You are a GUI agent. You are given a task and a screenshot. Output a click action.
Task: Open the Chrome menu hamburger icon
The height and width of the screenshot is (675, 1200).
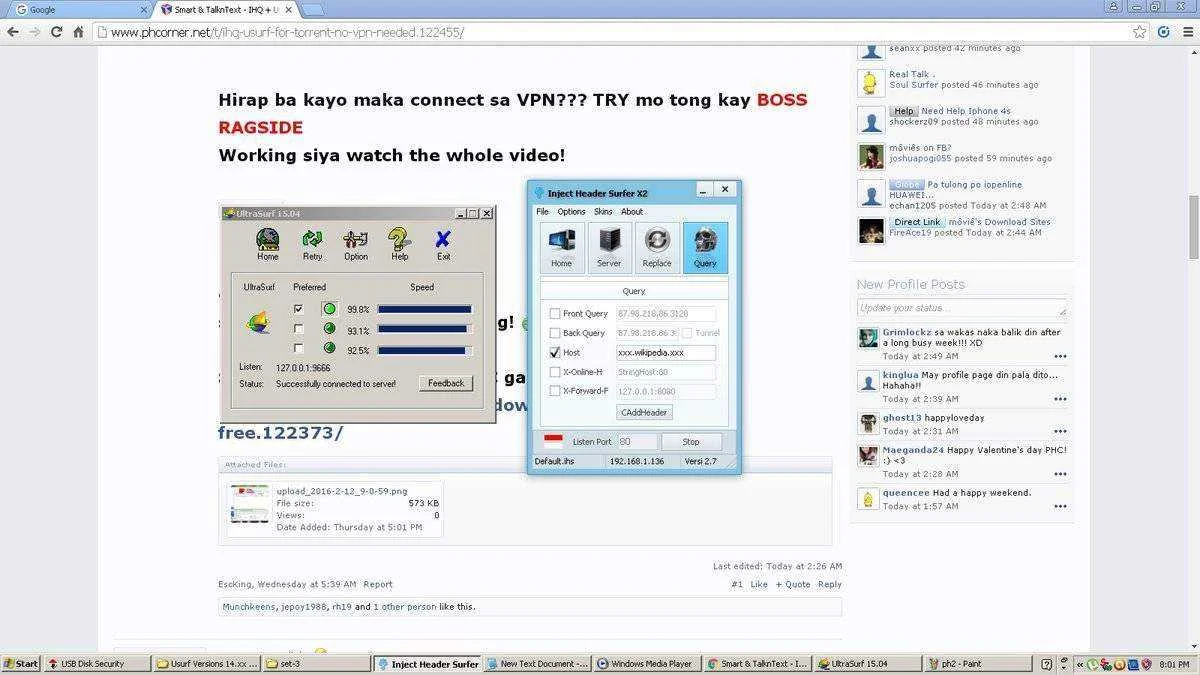pyautogui.click(x=1186, y=32)
